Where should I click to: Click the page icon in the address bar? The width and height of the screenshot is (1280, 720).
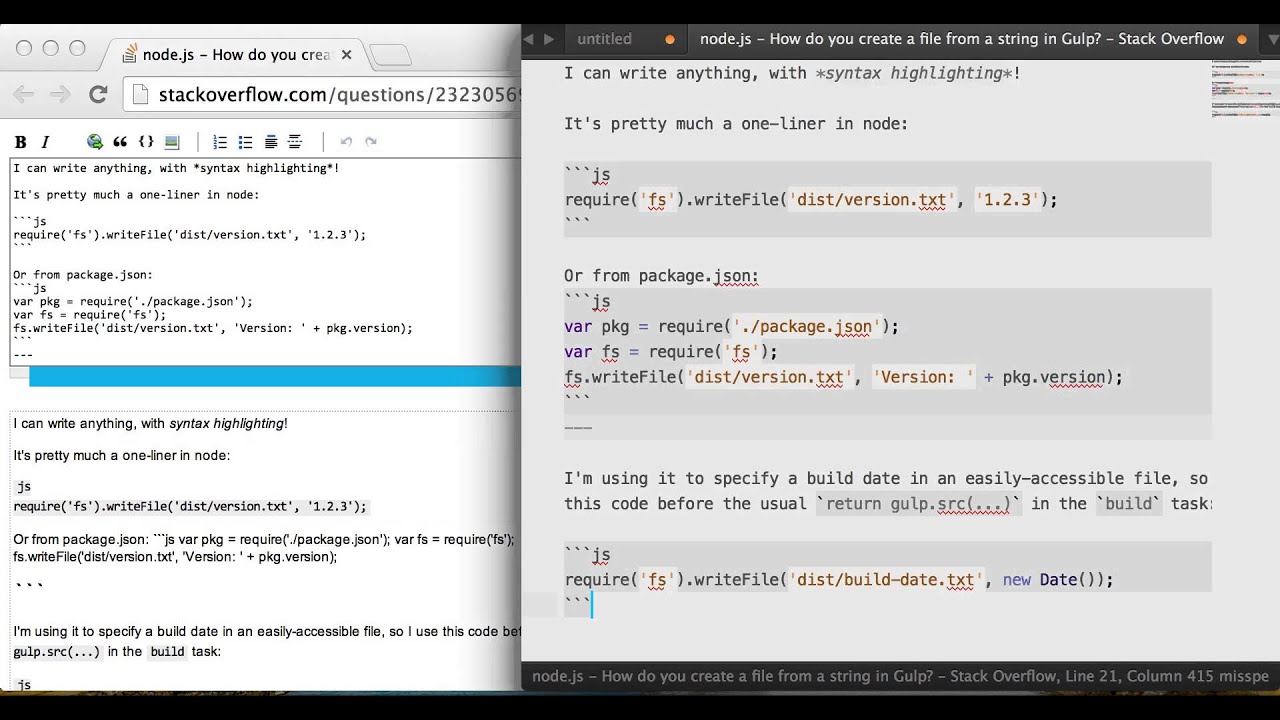click(x=141, y=95)
